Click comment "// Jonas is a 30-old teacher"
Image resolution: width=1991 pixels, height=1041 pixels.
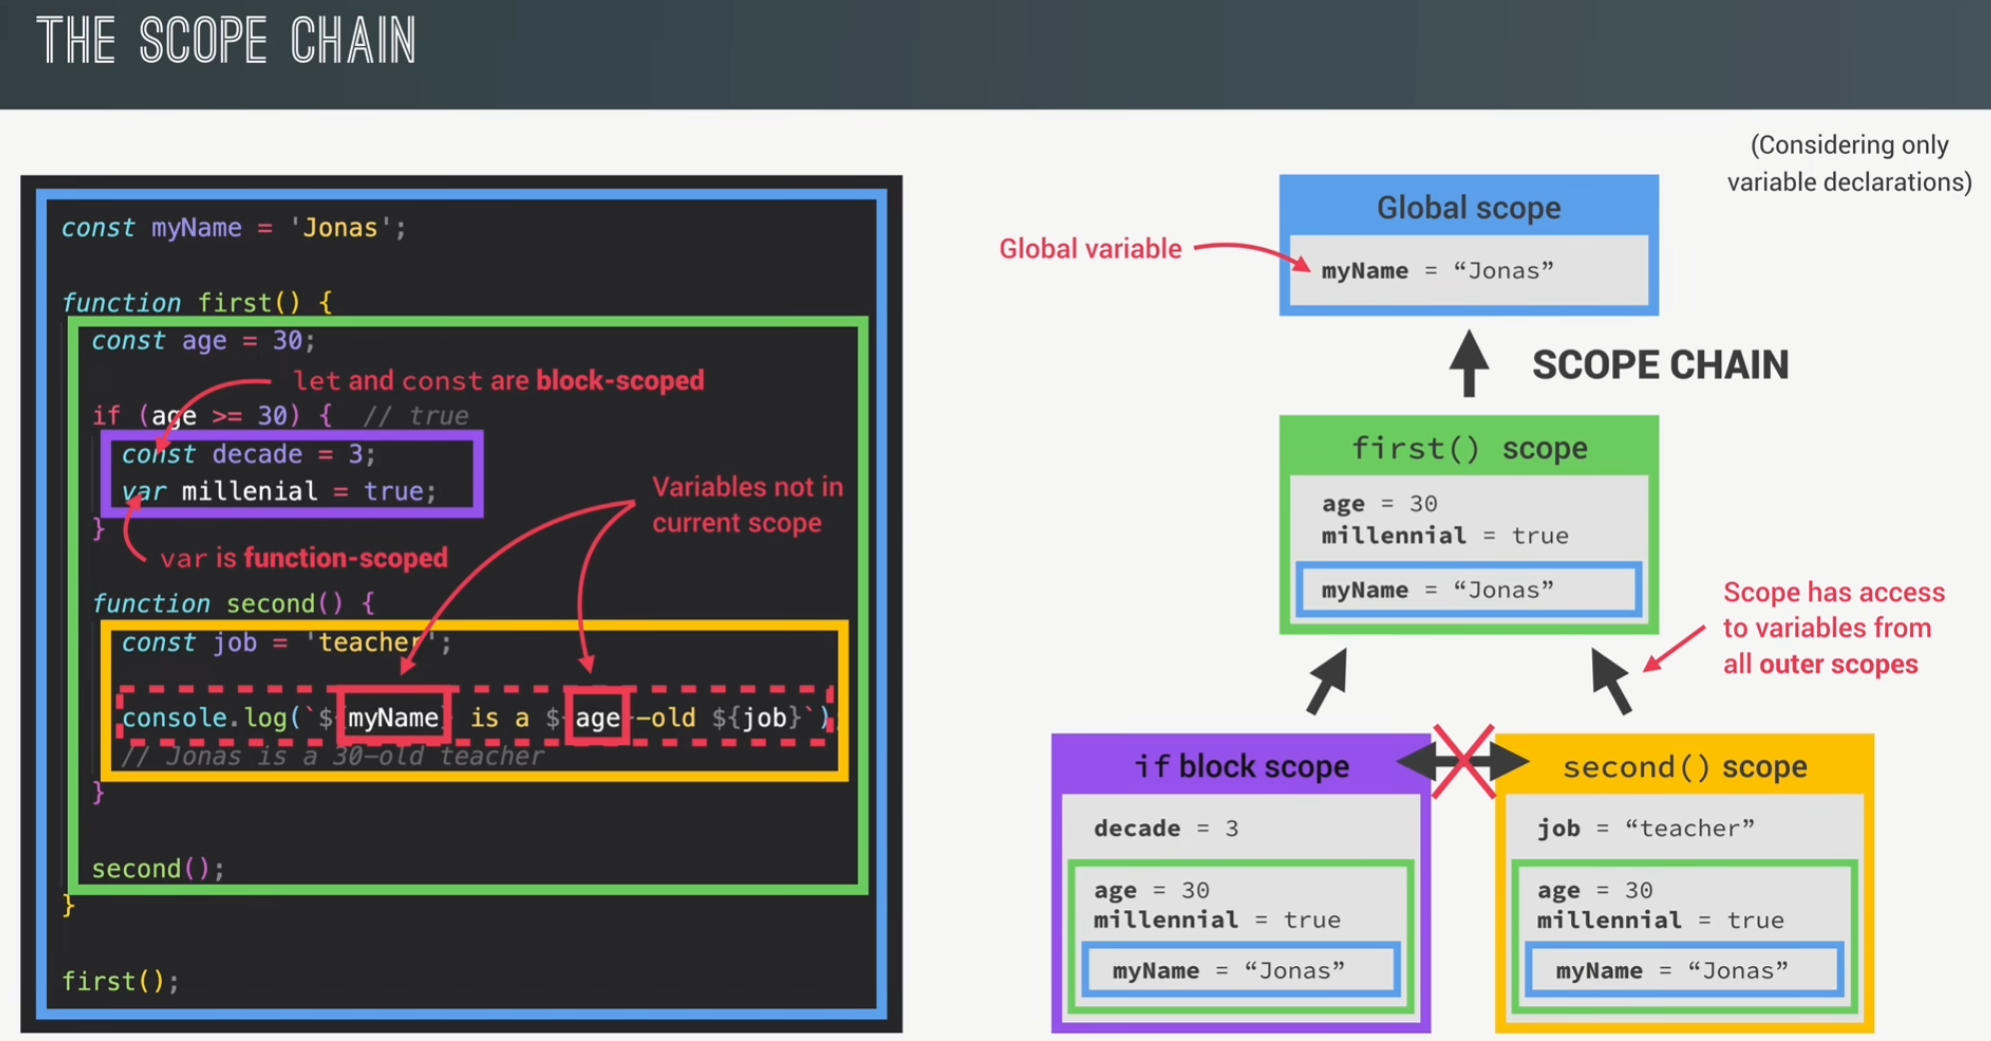[332, 756]
